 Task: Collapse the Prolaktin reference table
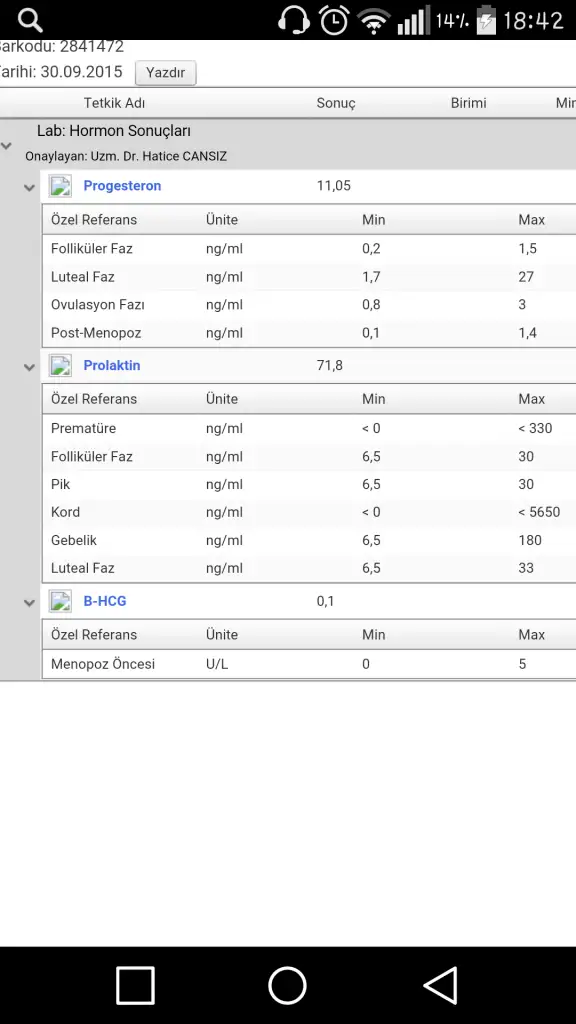pos(29,368)
